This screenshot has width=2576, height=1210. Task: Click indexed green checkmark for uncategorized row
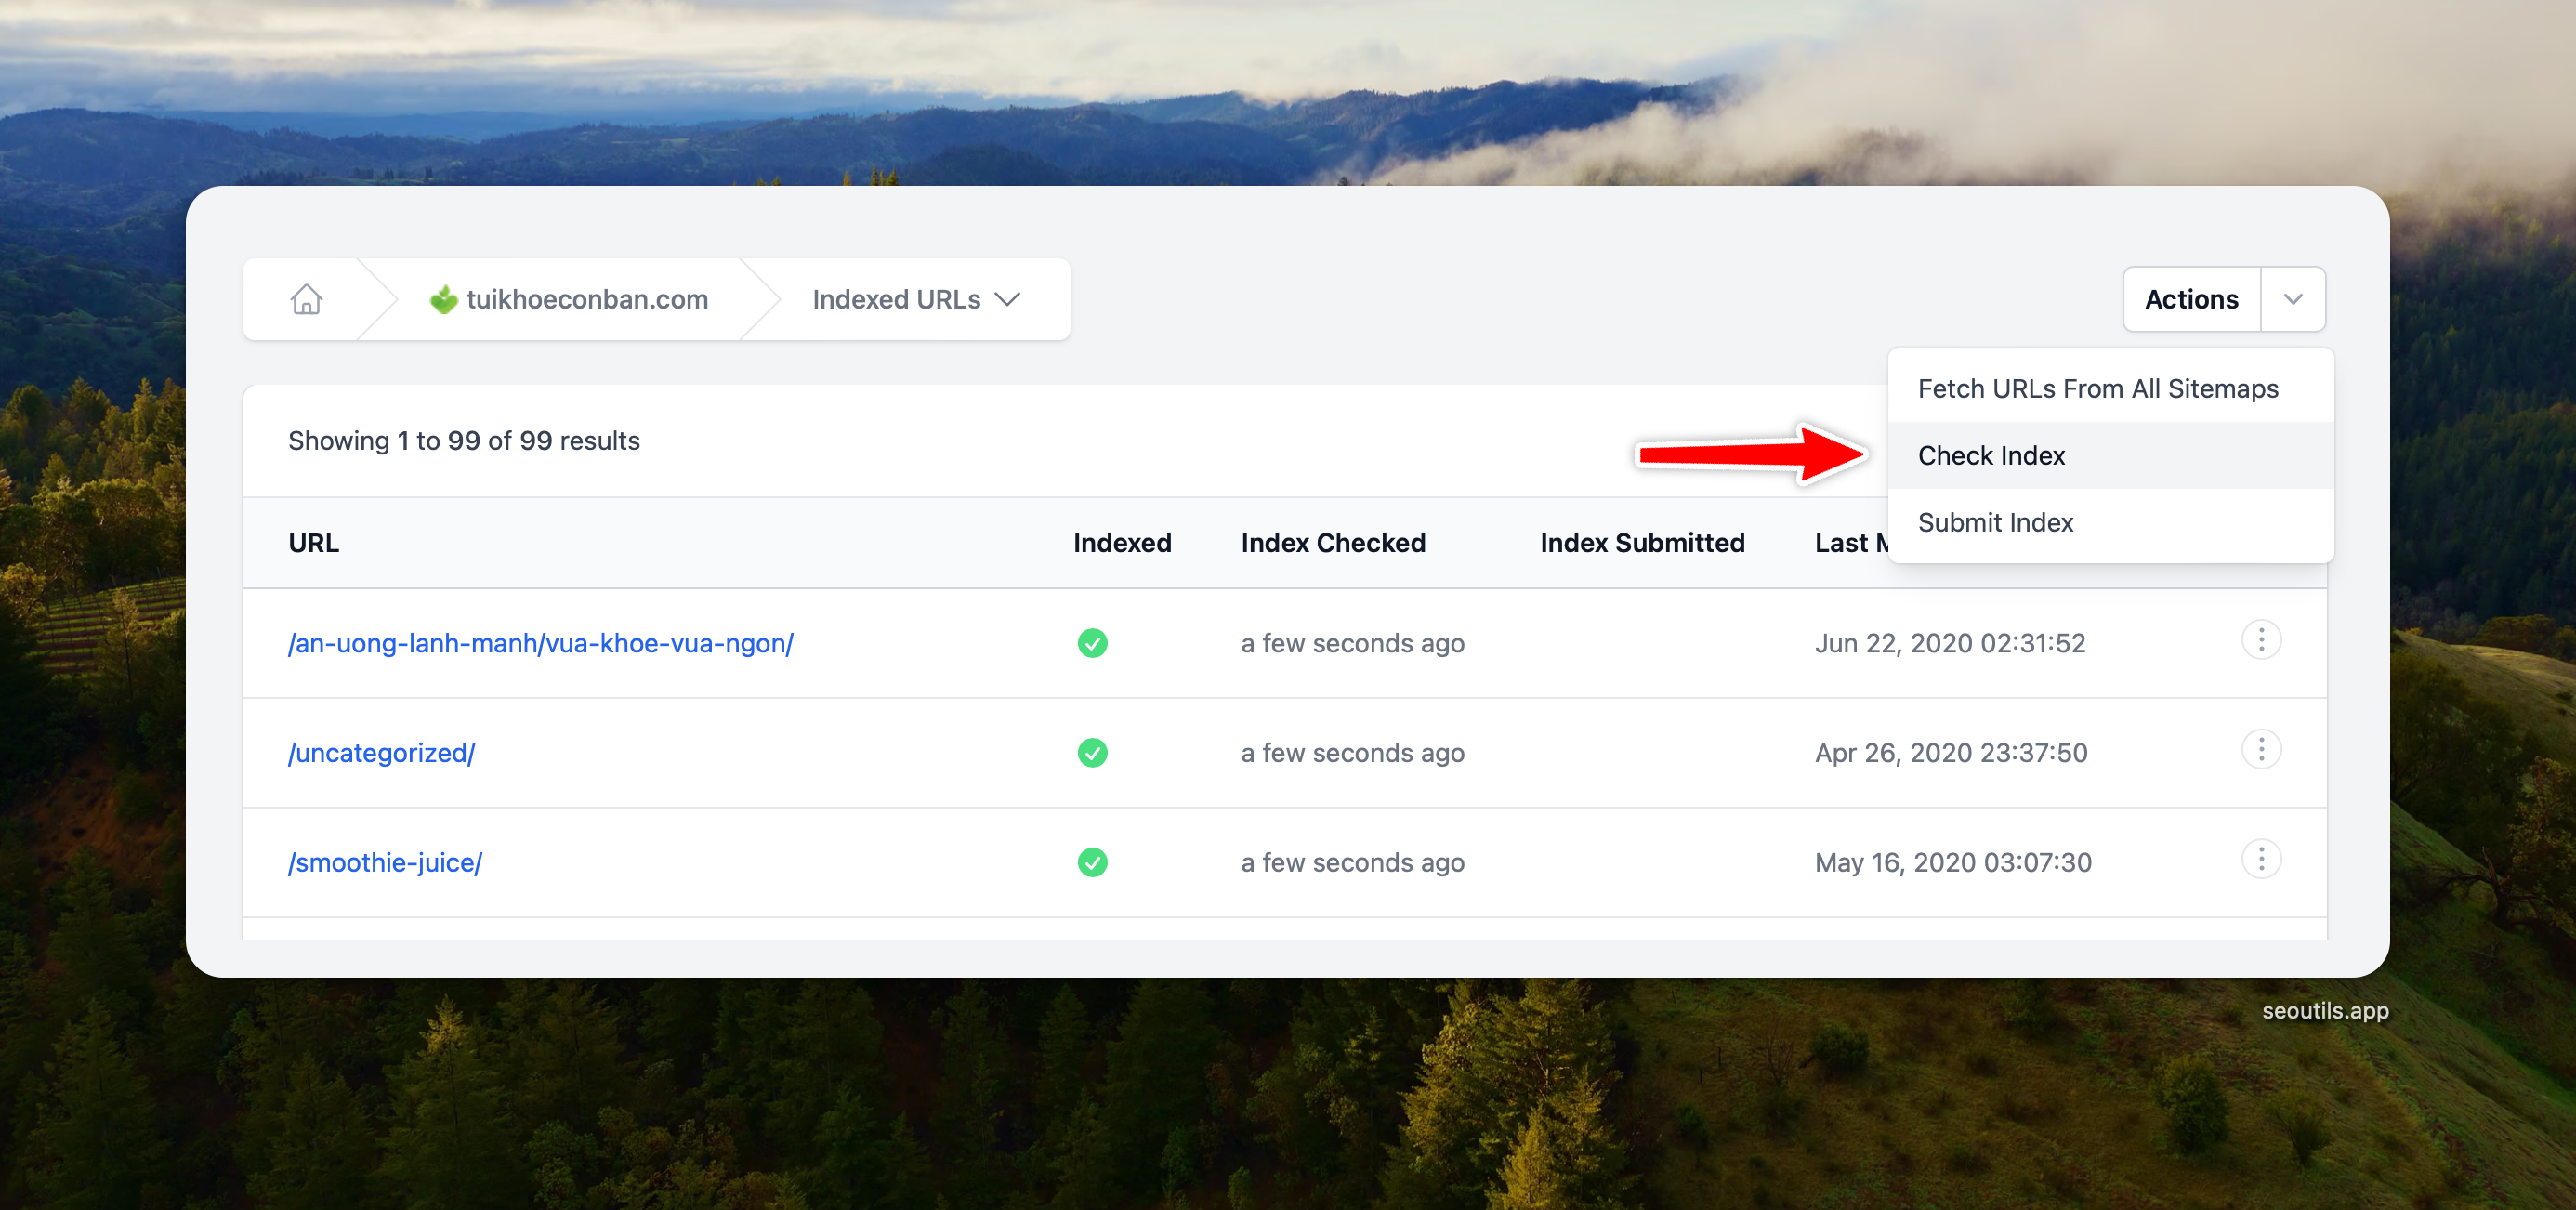click(x=1092, y=753)
